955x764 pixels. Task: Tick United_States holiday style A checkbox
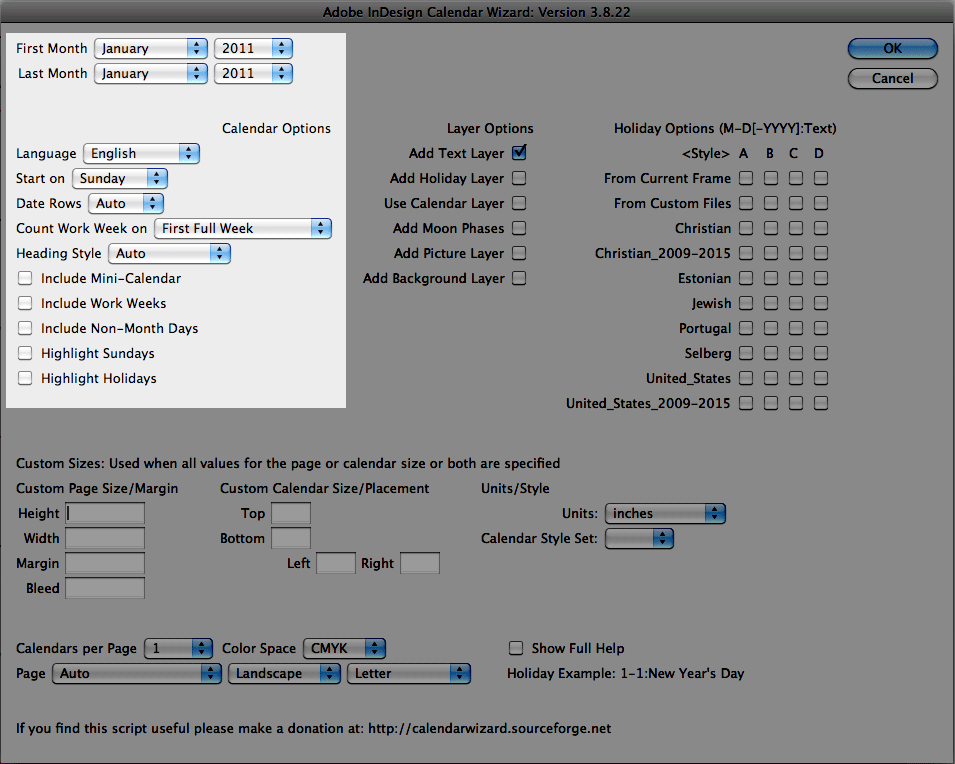[x=746, y=378]
